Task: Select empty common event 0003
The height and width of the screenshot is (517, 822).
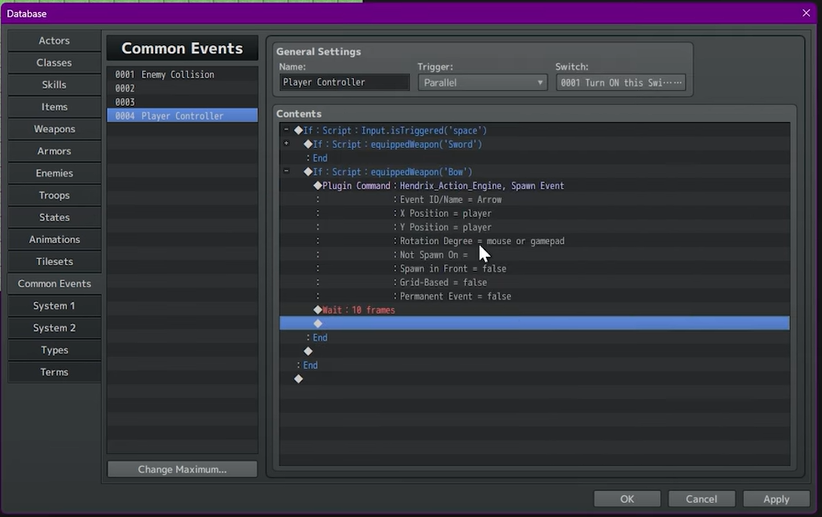Action: point(181,102)
